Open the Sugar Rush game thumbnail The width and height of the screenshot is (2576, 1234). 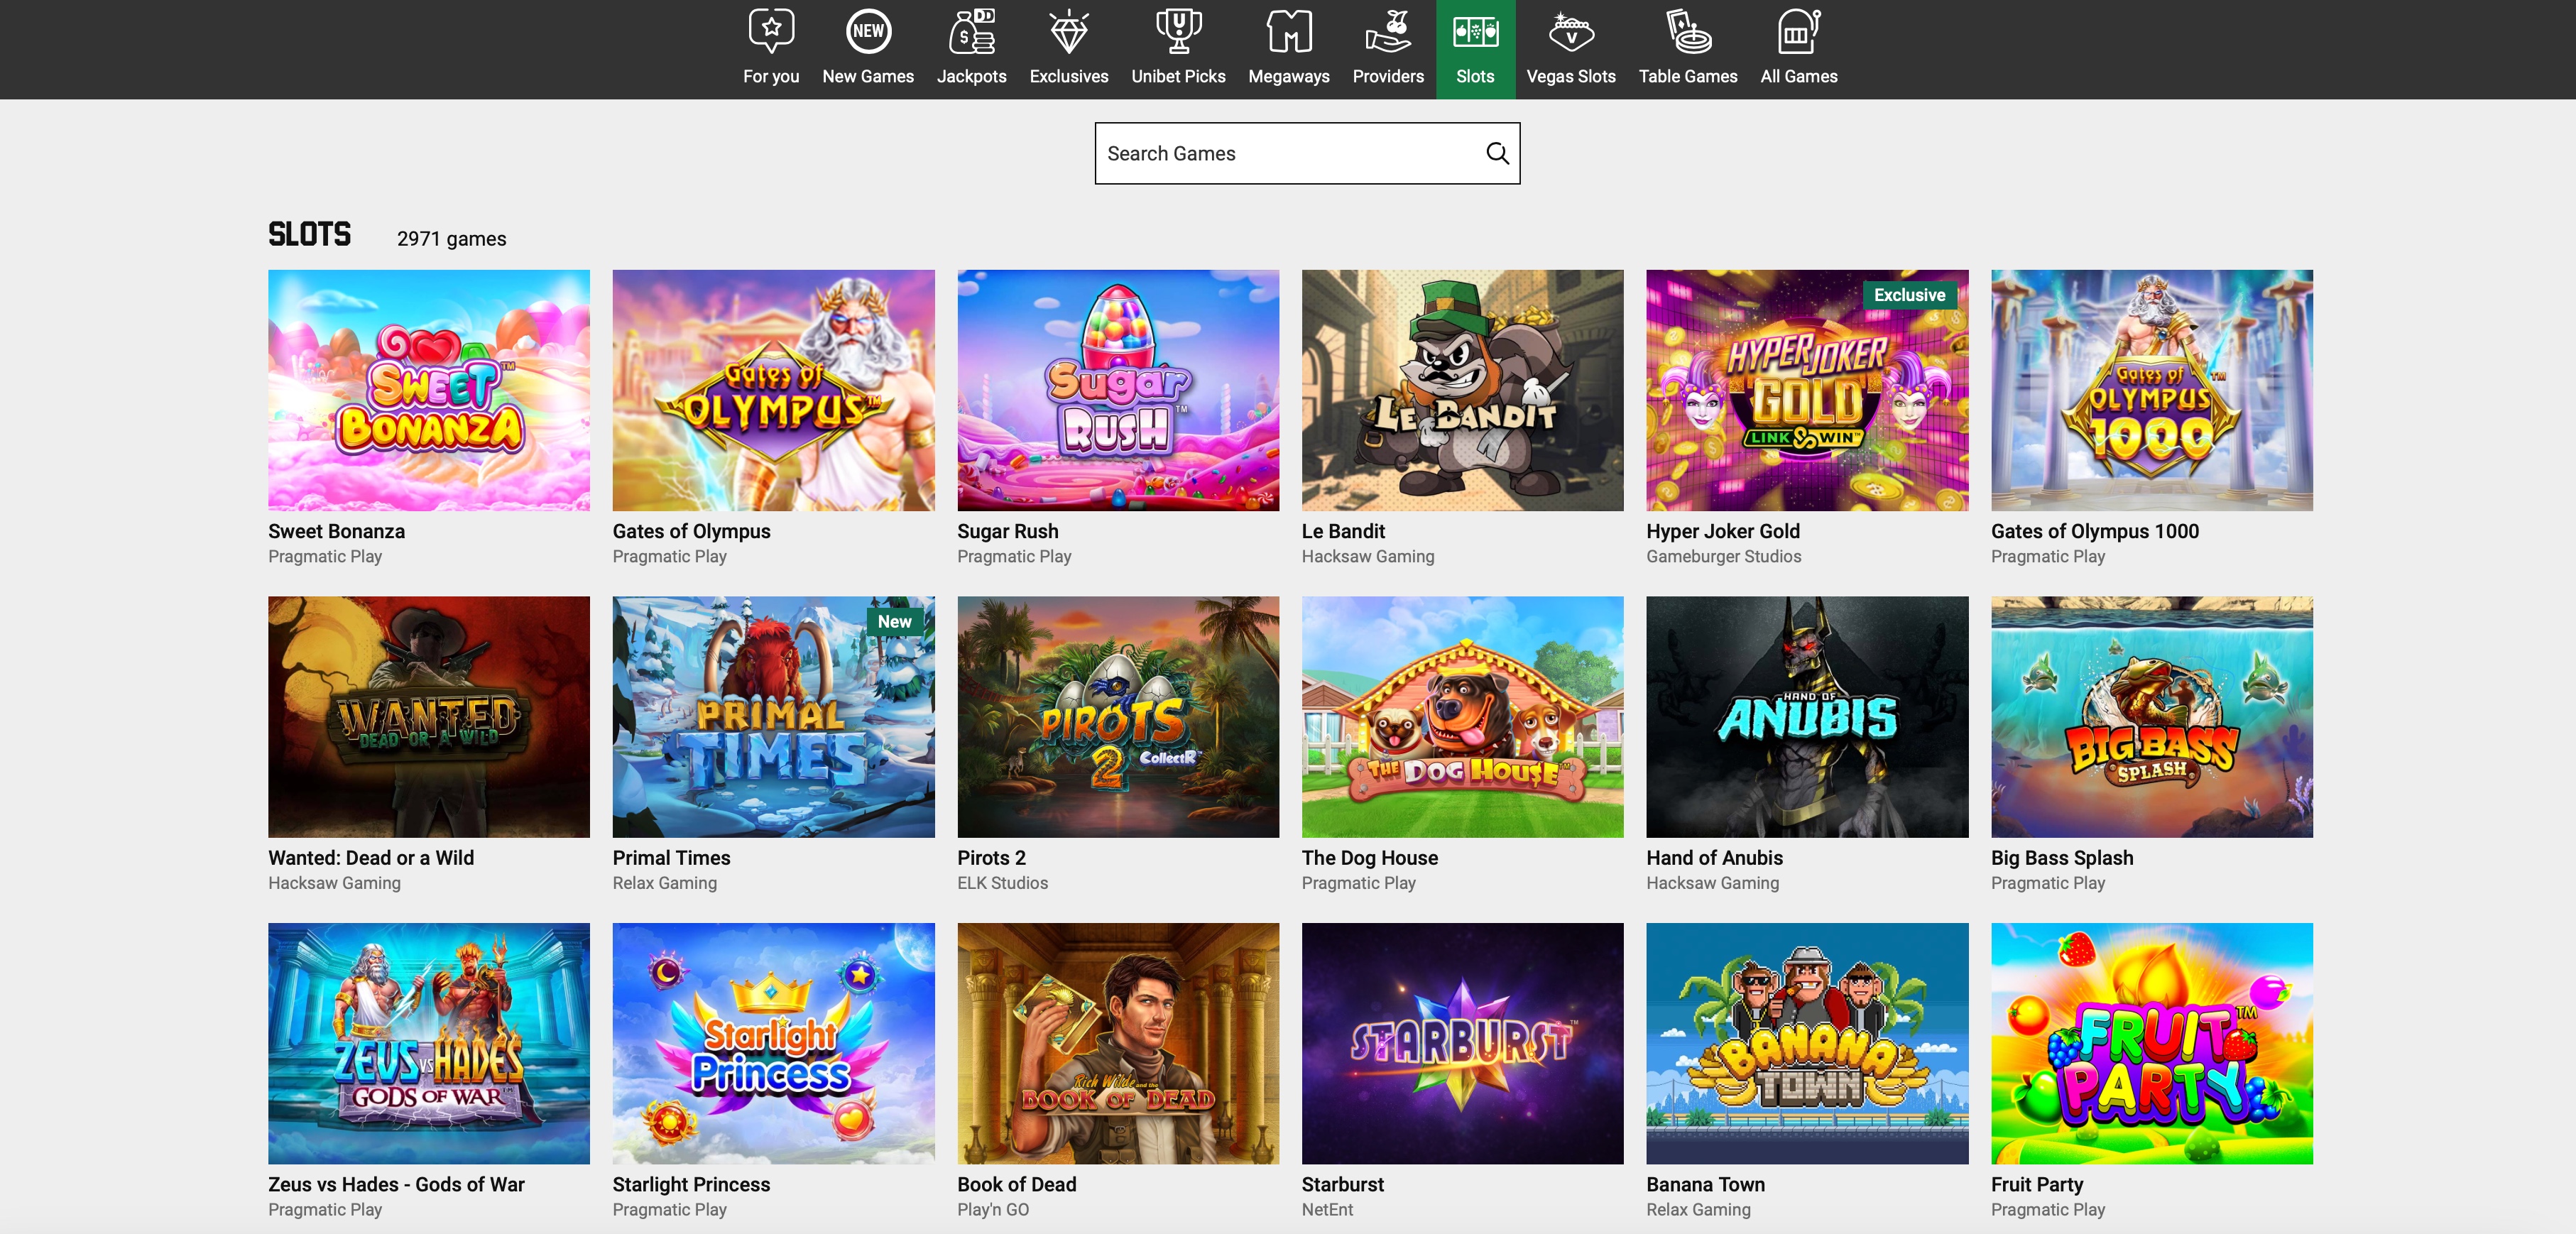click(x=1118, y=390)
